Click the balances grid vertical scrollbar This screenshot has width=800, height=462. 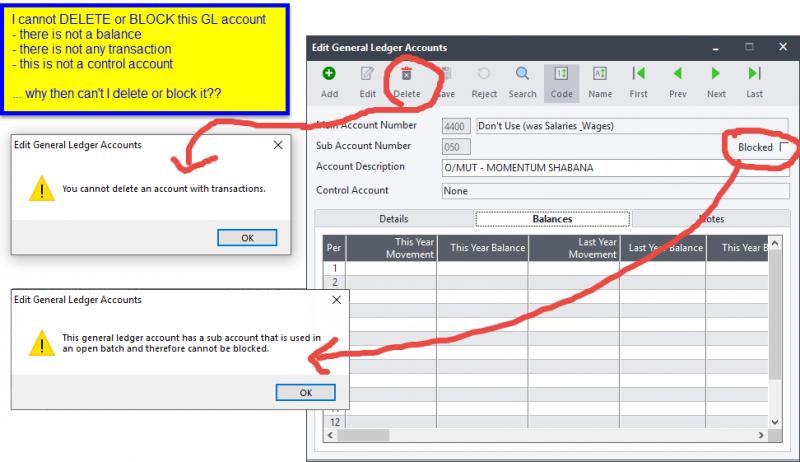click(x=775, y=330)
